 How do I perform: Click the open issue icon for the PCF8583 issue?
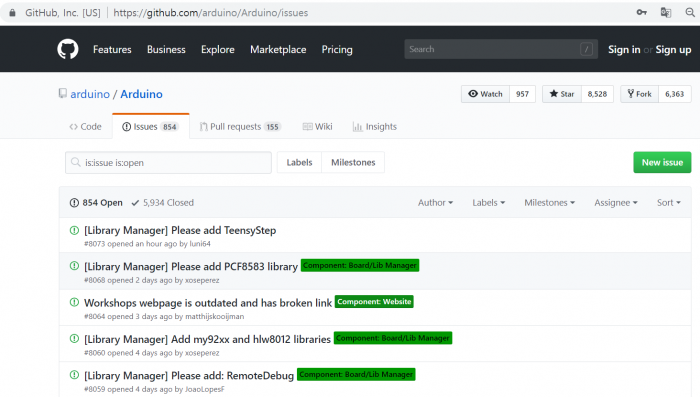75,266
